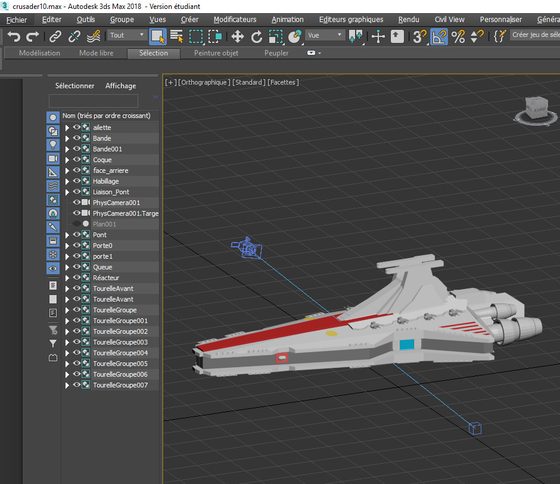Open the Affichage menu in scene explorer
This screenshot has width=560, height=484.
point(120,86)
